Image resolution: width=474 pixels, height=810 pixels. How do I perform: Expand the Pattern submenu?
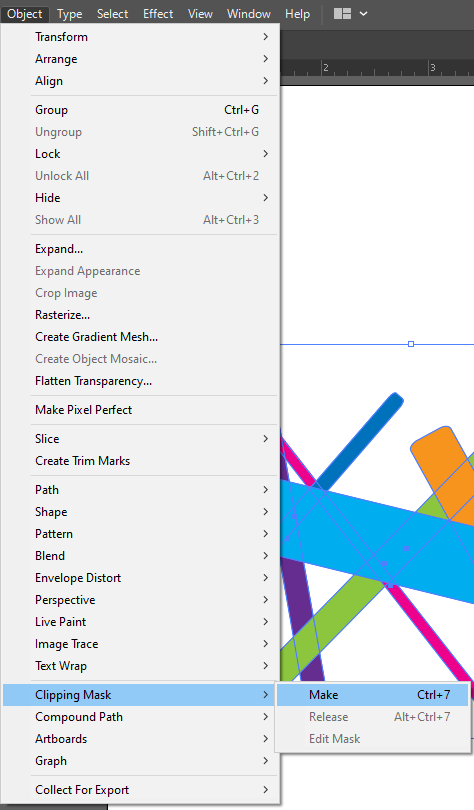pos(140,534)
